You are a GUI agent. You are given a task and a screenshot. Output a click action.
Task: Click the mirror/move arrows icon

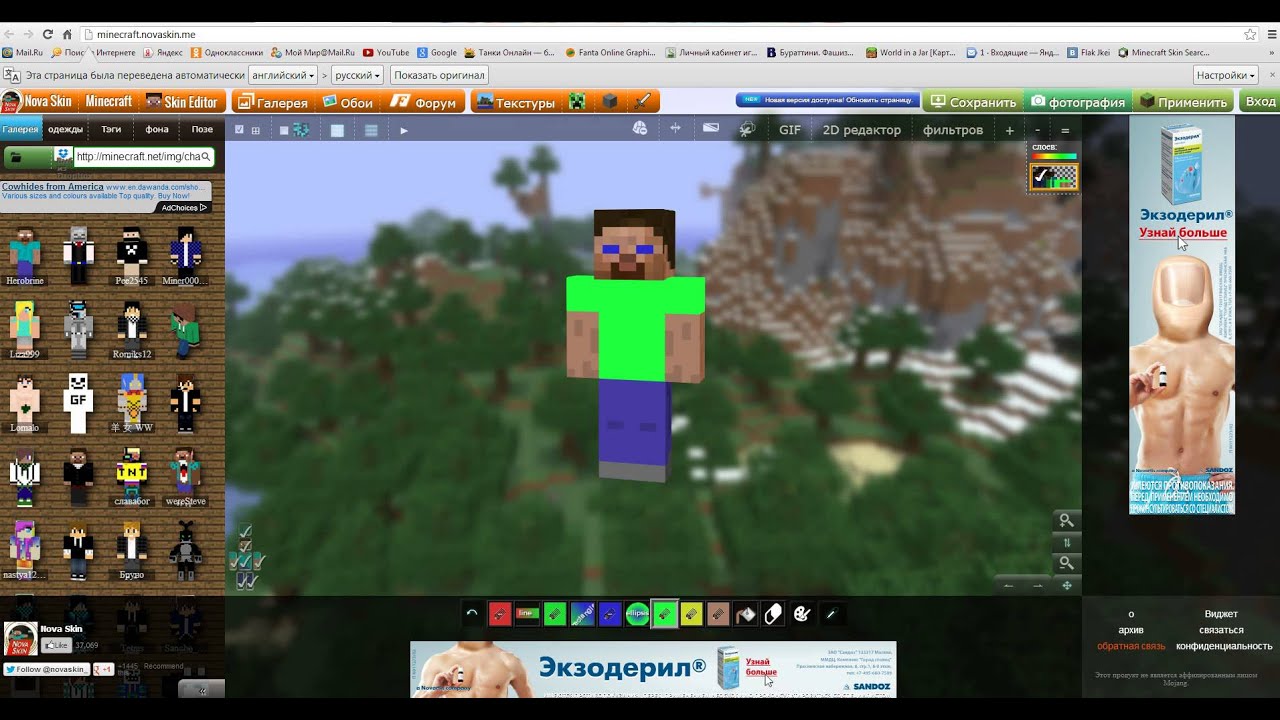pos(675,129)
